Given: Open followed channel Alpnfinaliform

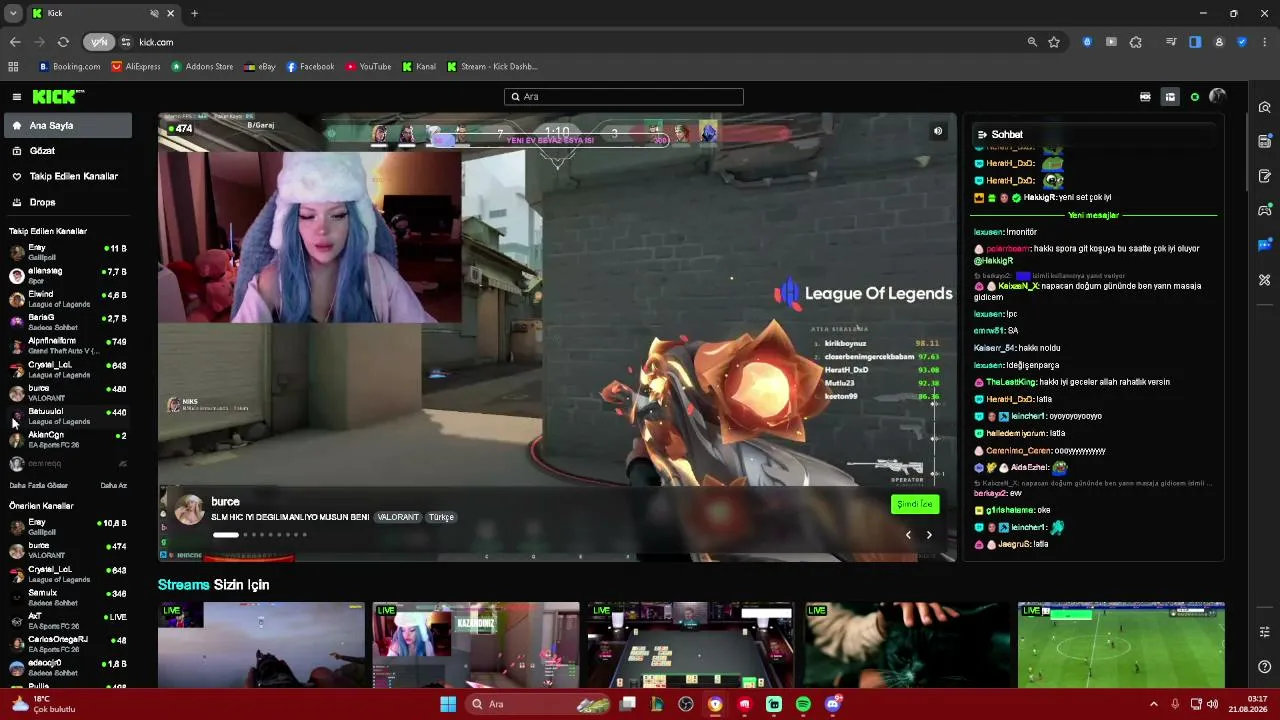Looking at the screenshot, I should 67,346.
